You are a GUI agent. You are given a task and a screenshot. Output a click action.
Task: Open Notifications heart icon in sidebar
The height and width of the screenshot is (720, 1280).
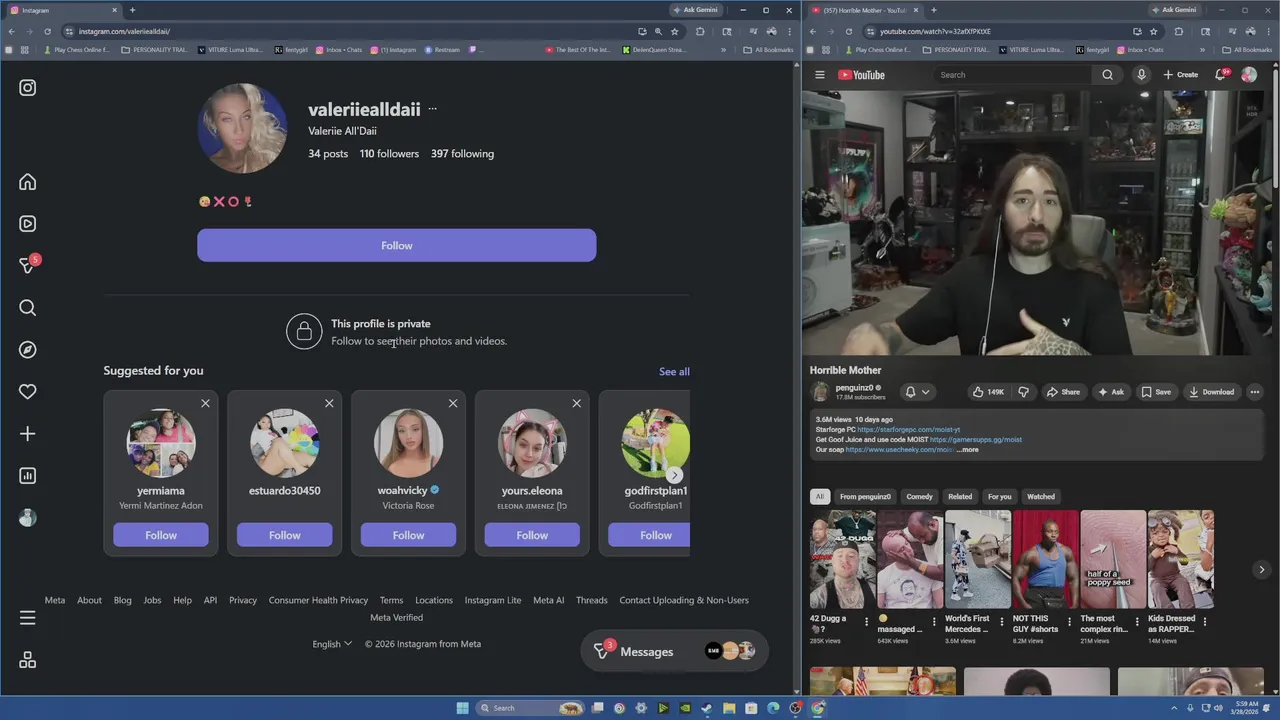click(28, 392)
